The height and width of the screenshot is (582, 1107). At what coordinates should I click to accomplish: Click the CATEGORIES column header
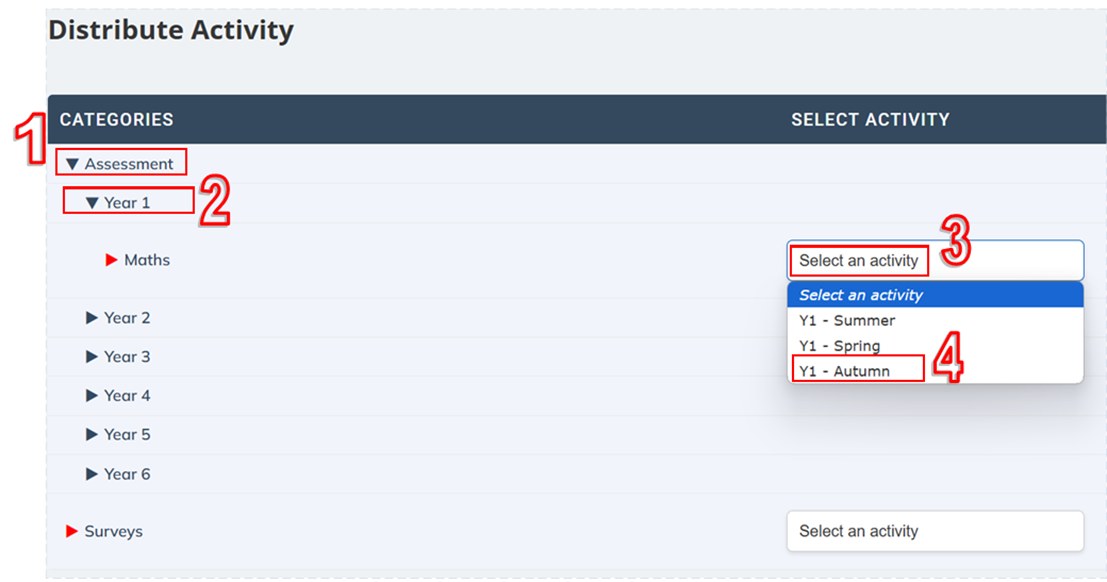click(116, 119)
